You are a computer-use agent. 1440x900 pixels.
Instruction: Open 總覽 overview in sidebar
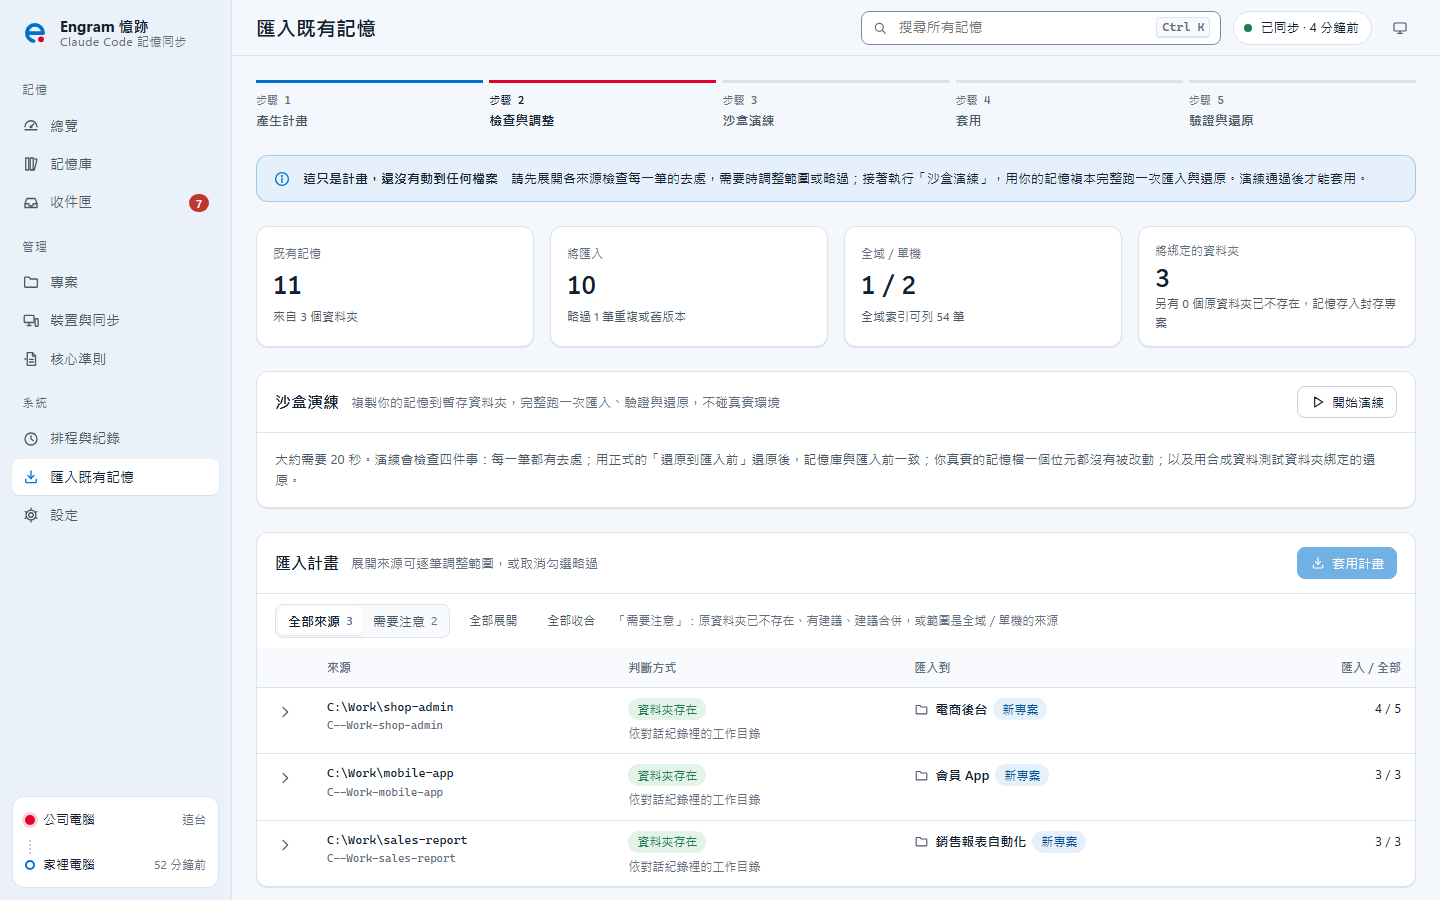(115, 126)
